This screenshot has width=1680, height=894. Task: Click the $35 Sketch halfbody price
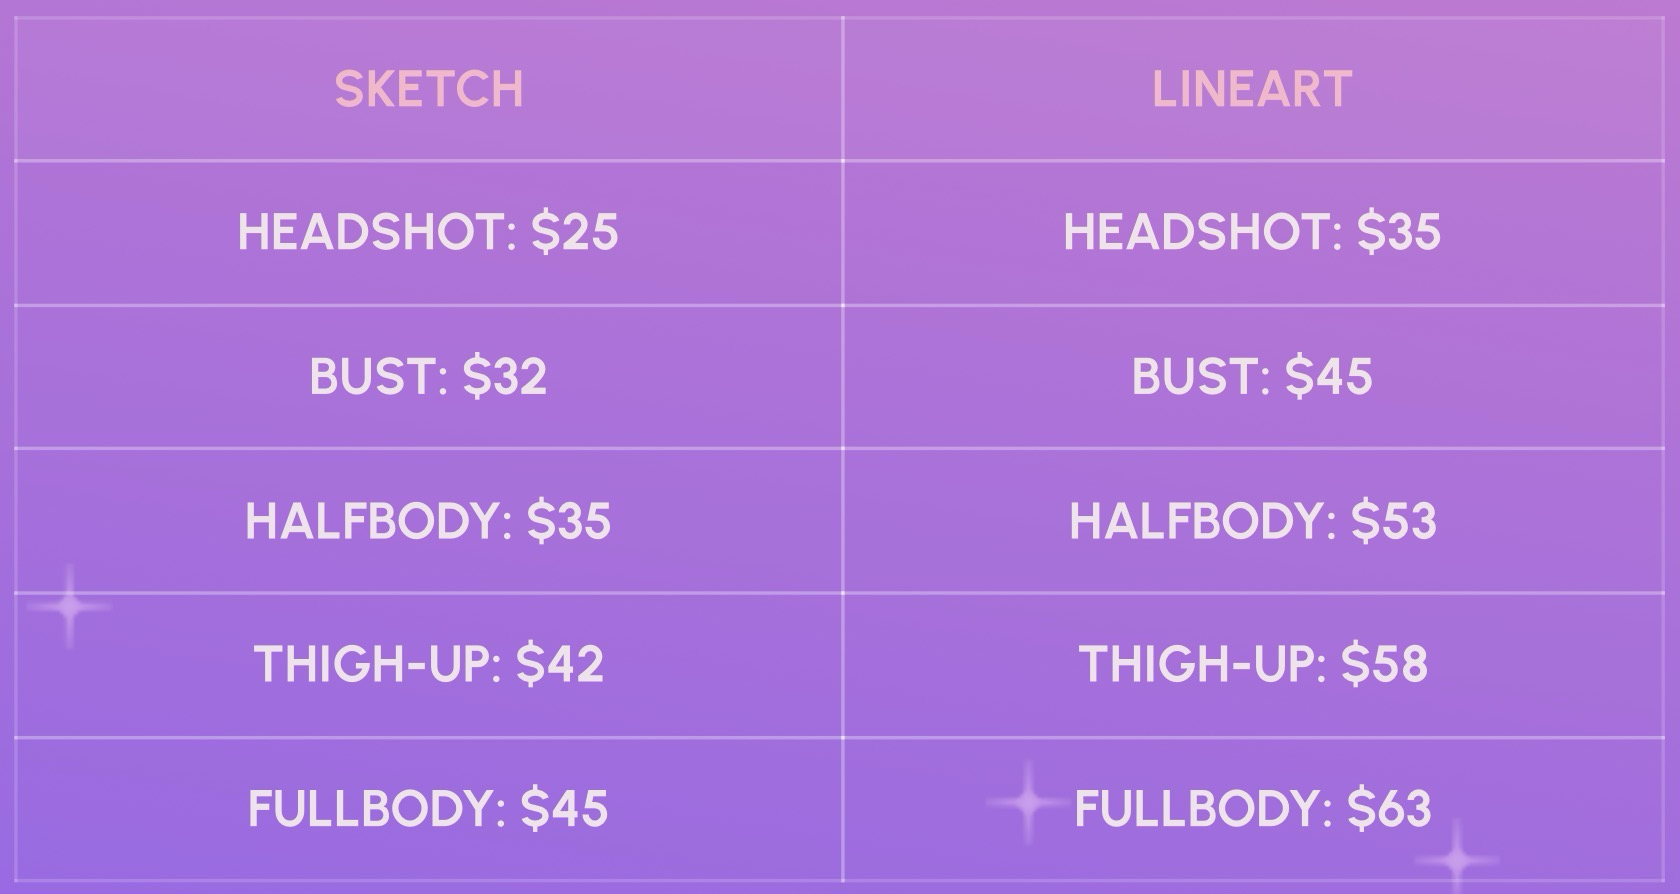click(x=569, y=521)
